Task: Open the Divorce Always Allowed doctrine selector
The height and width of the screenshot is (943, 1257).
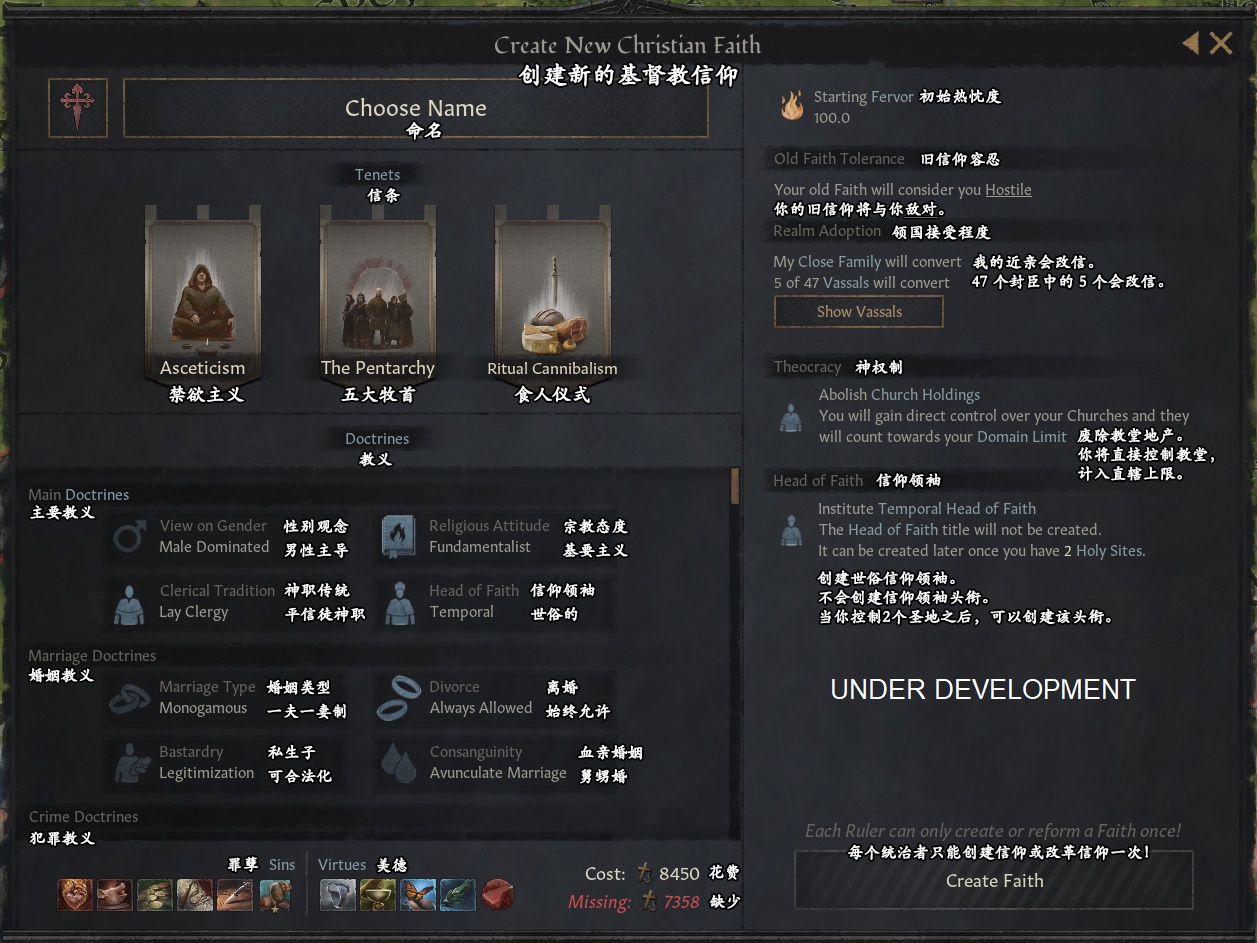Action: coord(495,698)
